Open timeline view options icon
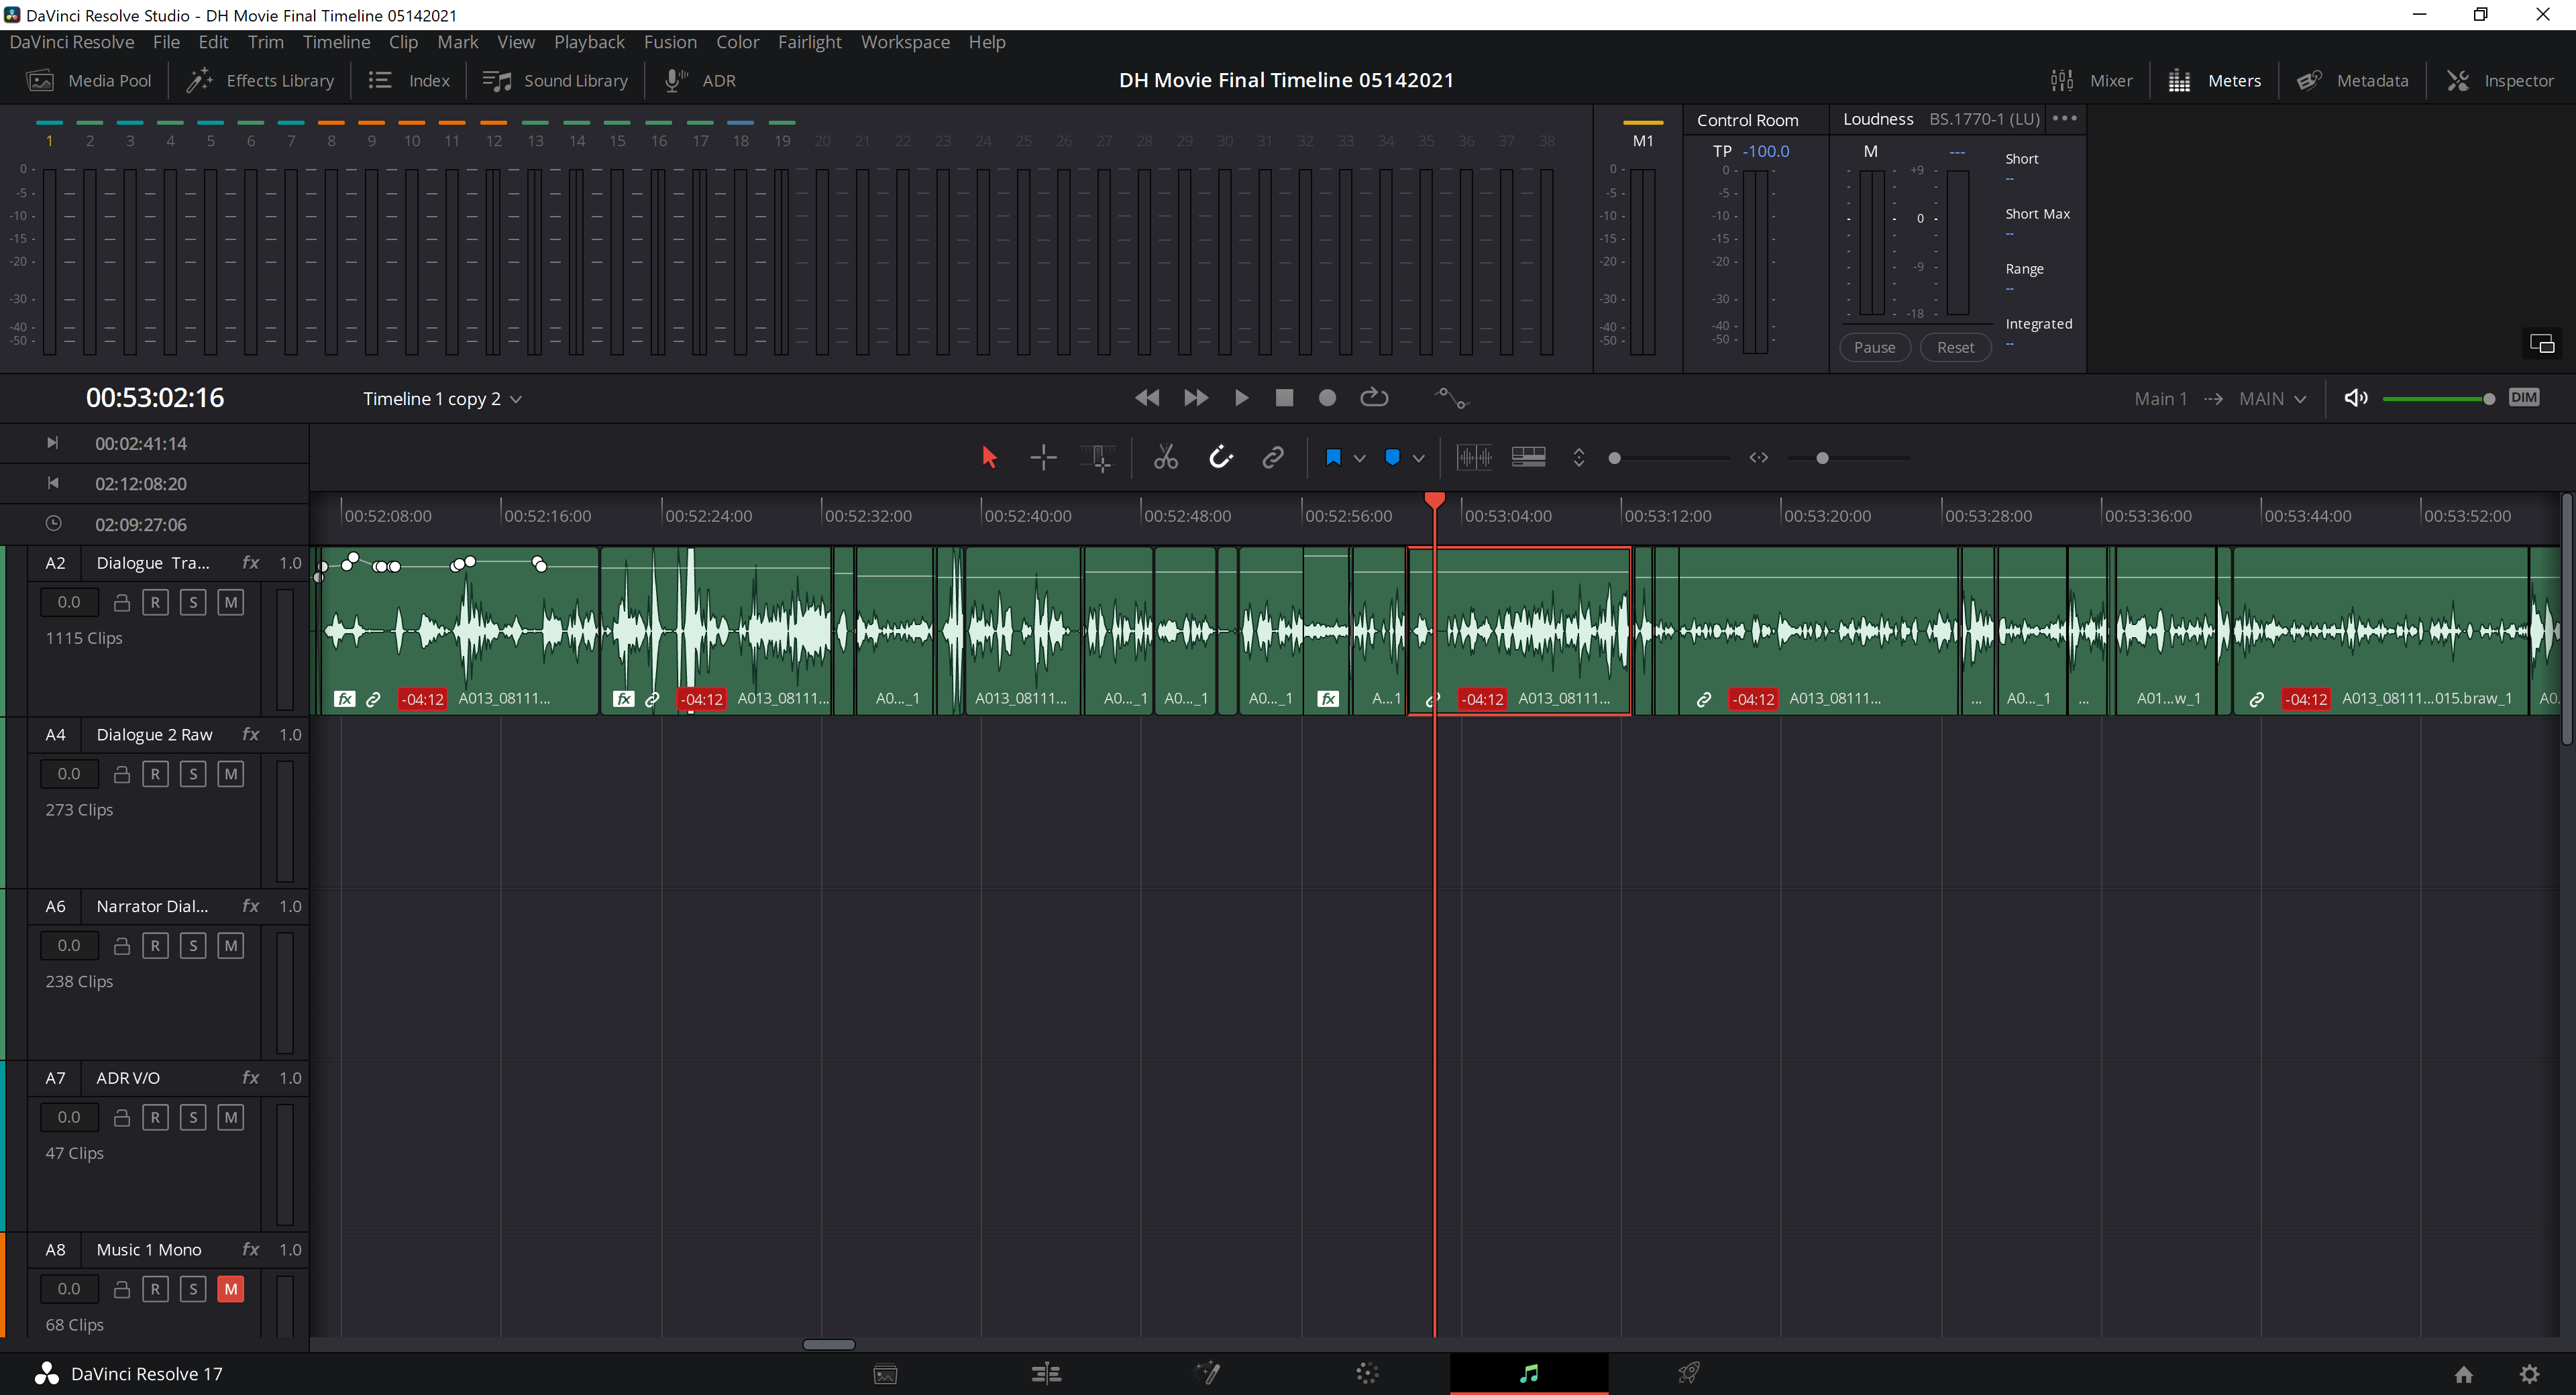The image size is (2576, 1395). [x=1528, y=458]
